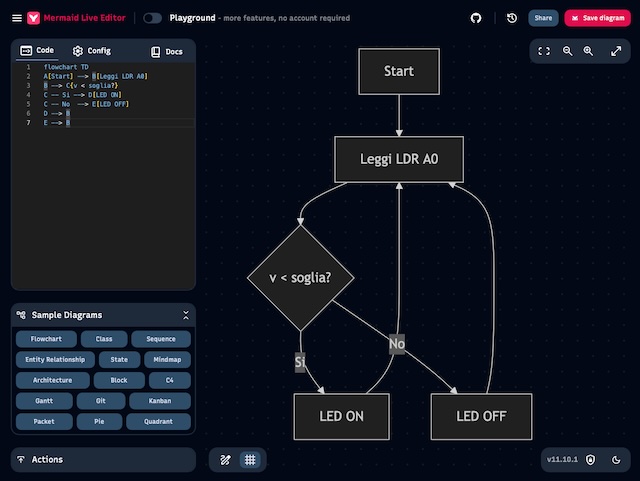Open the version history icon
Image resolution: width=640 pixels, height=481 pixels.
tap(512, 18)
